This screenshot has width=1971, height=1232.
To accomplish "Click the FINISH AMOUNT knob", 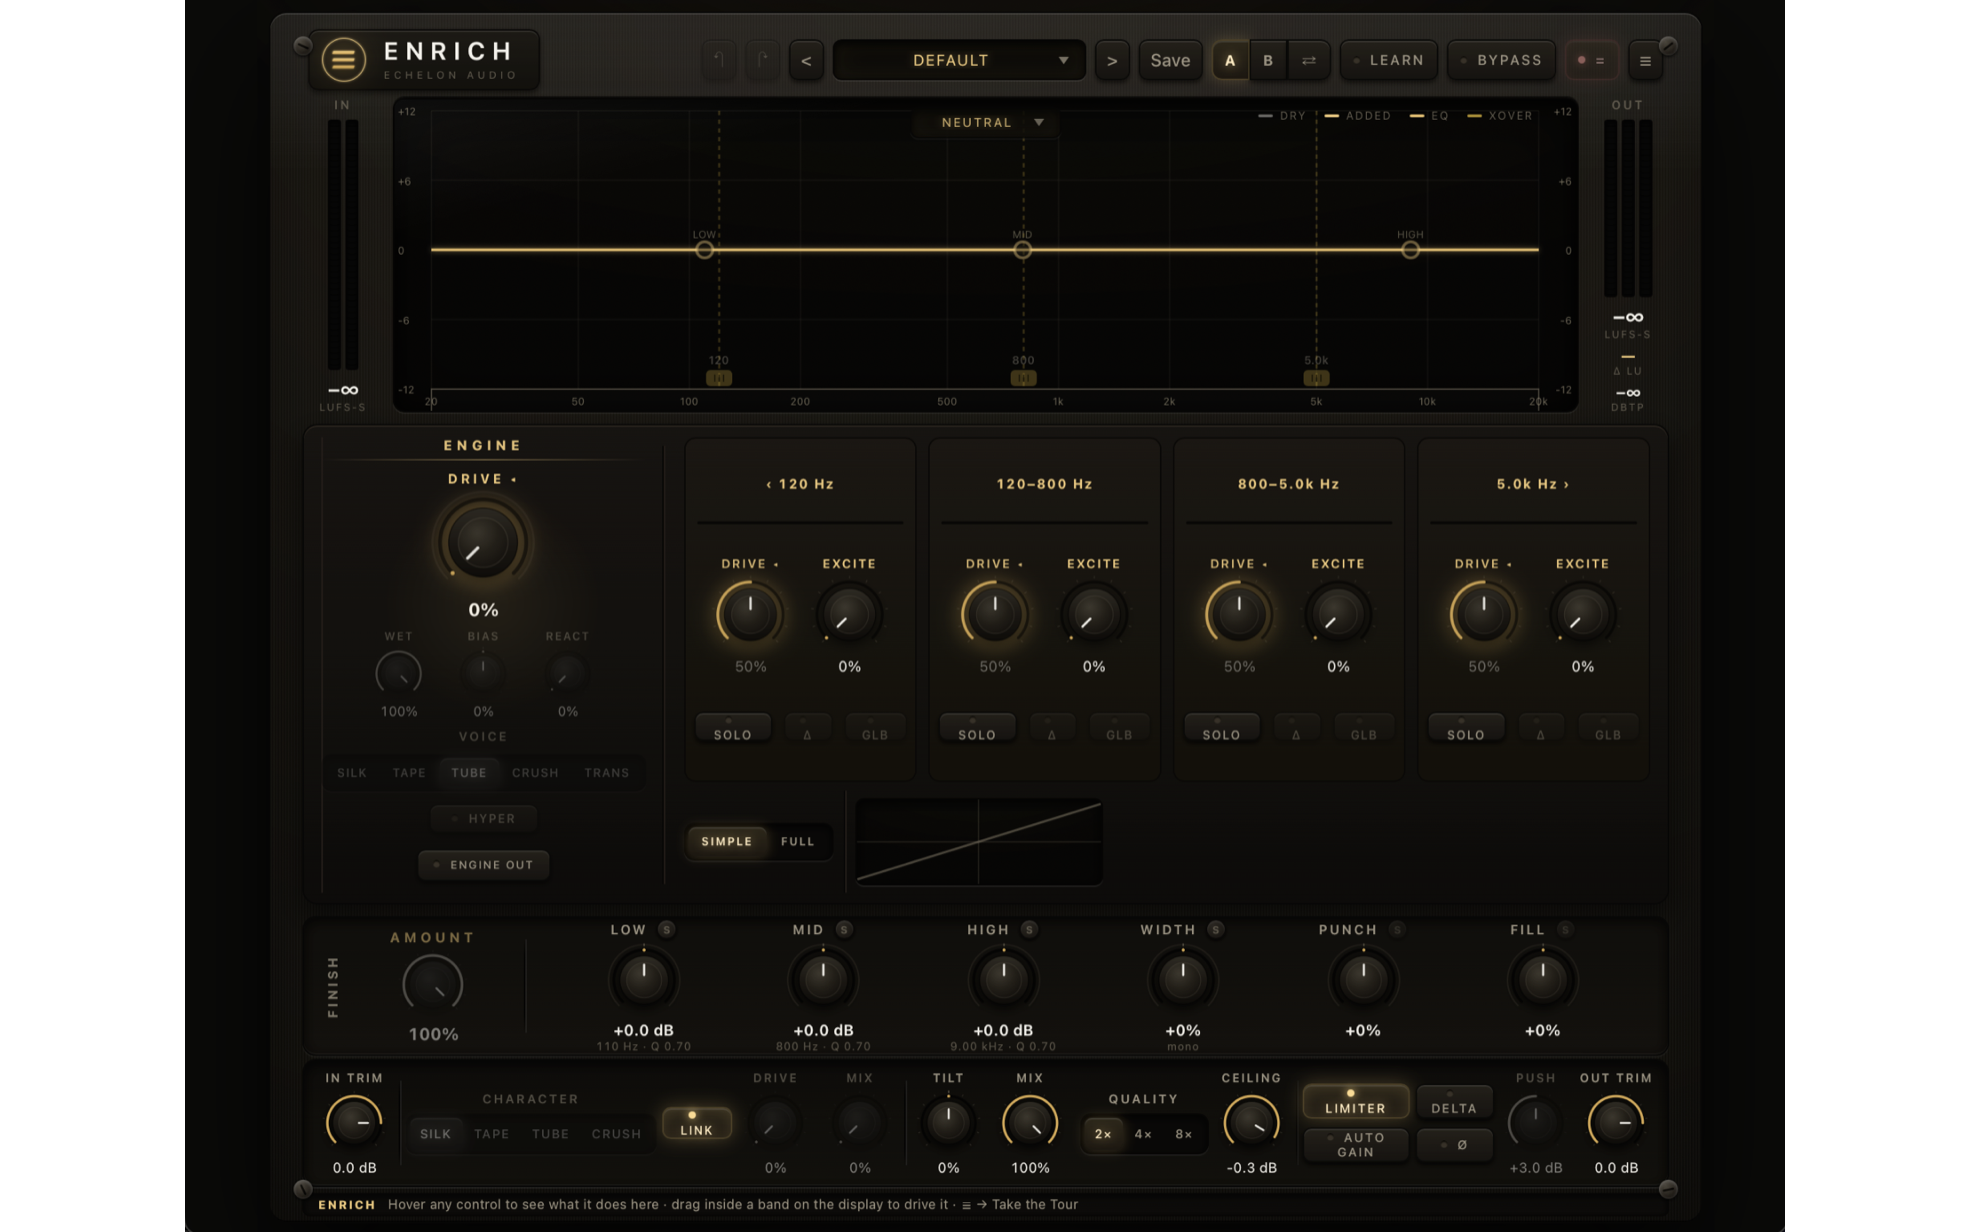I will point(433,984).
